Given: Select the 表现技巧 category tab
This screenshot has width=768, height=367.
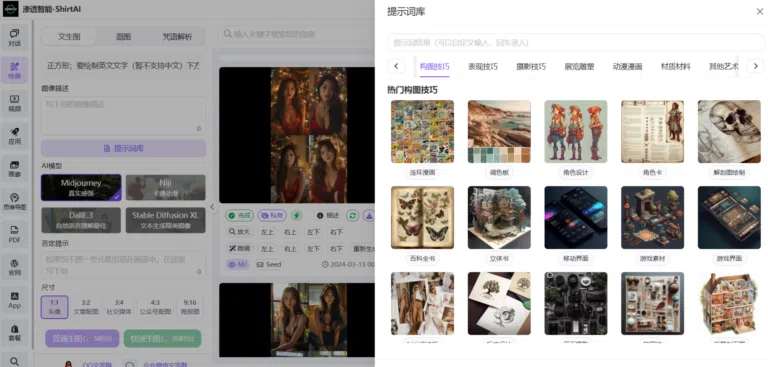Looking at the screenshot, I should coord(482,67).
